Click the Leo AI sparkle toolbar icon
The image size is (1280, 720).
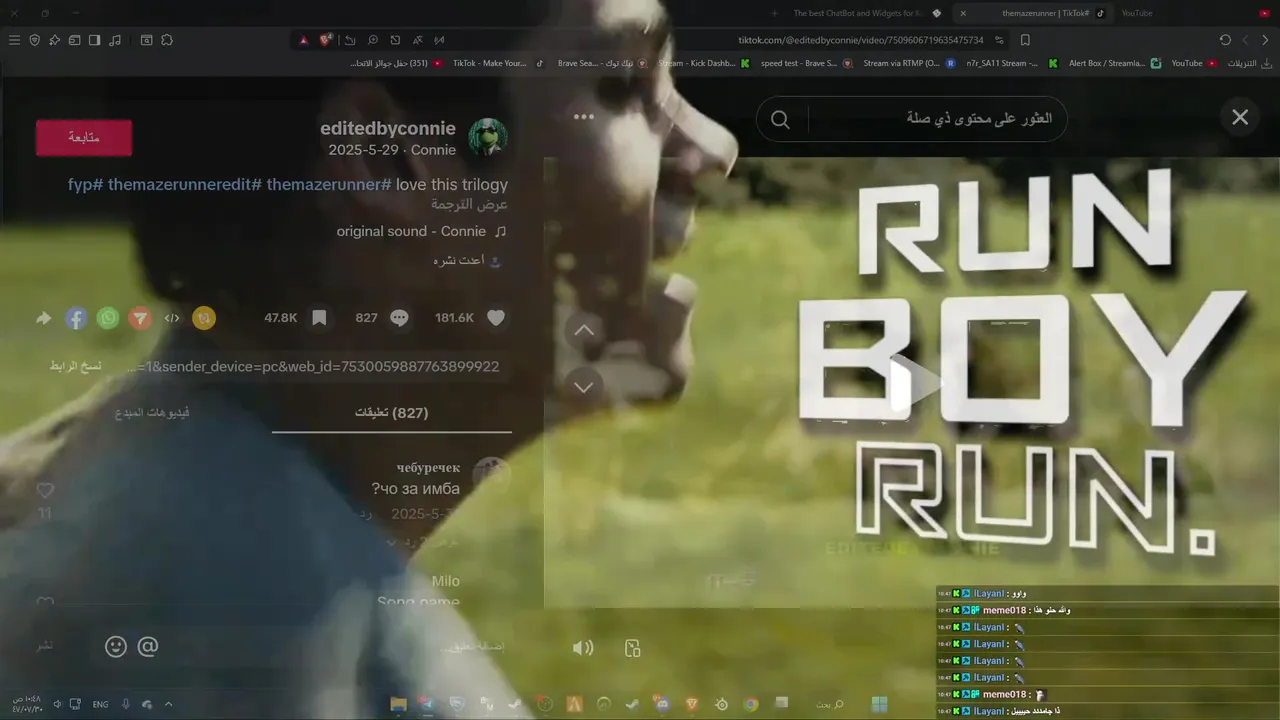pyautogui.click(x=55, y=40)
